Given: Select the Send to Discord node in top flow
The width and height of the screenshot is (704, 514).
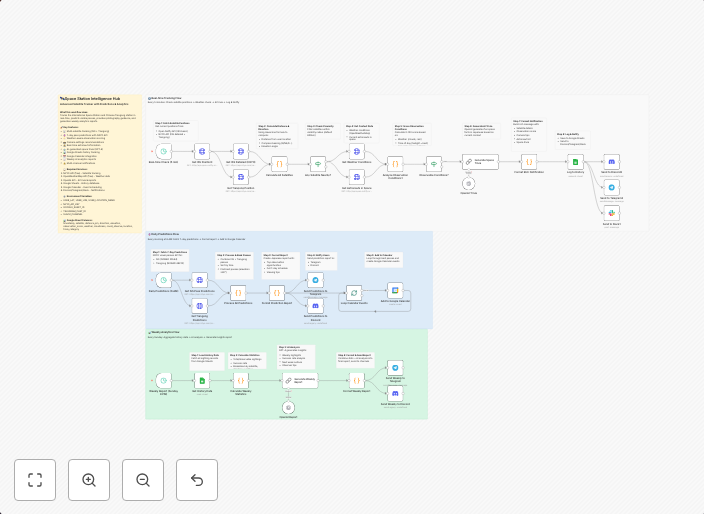Looking at the screenshot, I should click(611, 162).
